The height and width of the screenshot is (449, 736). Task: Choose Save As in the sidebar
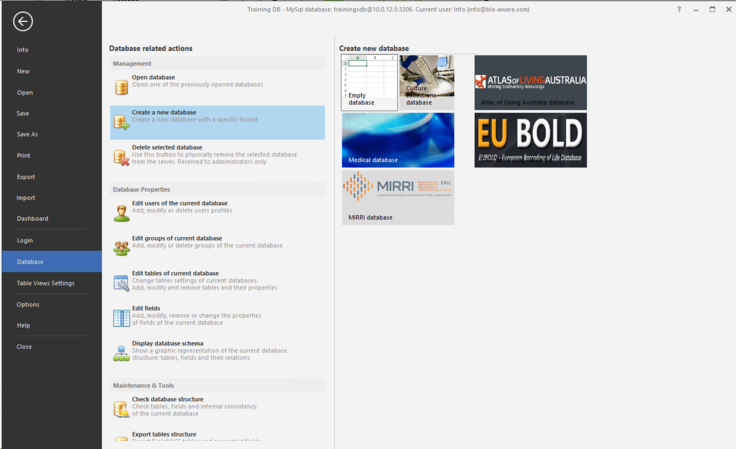tap(27, 134)
